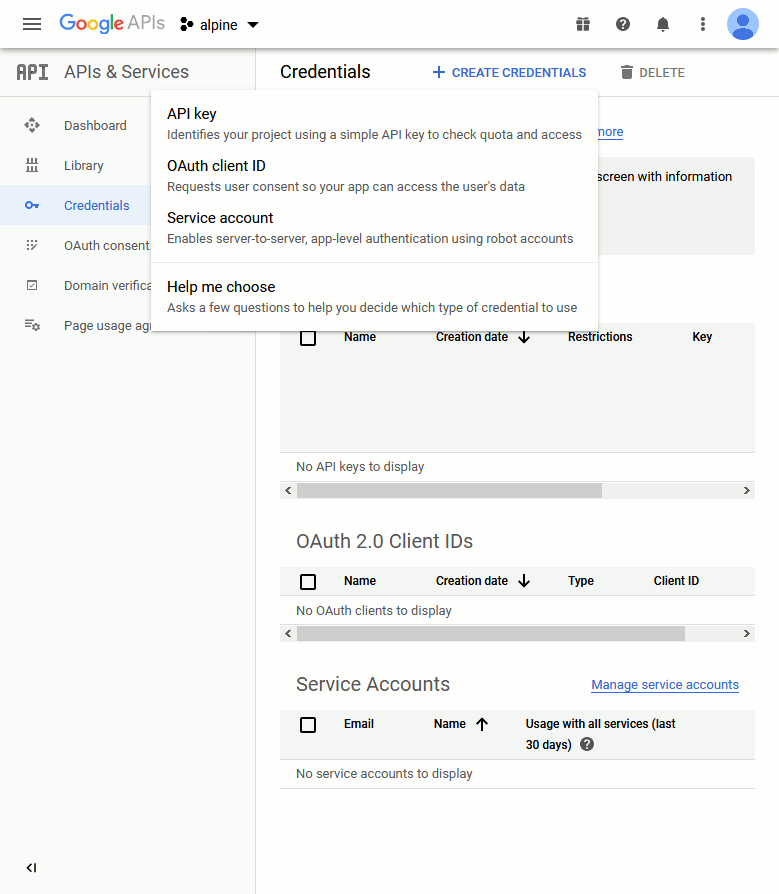Open Library in the sidebar
Image resolution: width=779 pixels, height=894 pixels.
click(84, 165)
